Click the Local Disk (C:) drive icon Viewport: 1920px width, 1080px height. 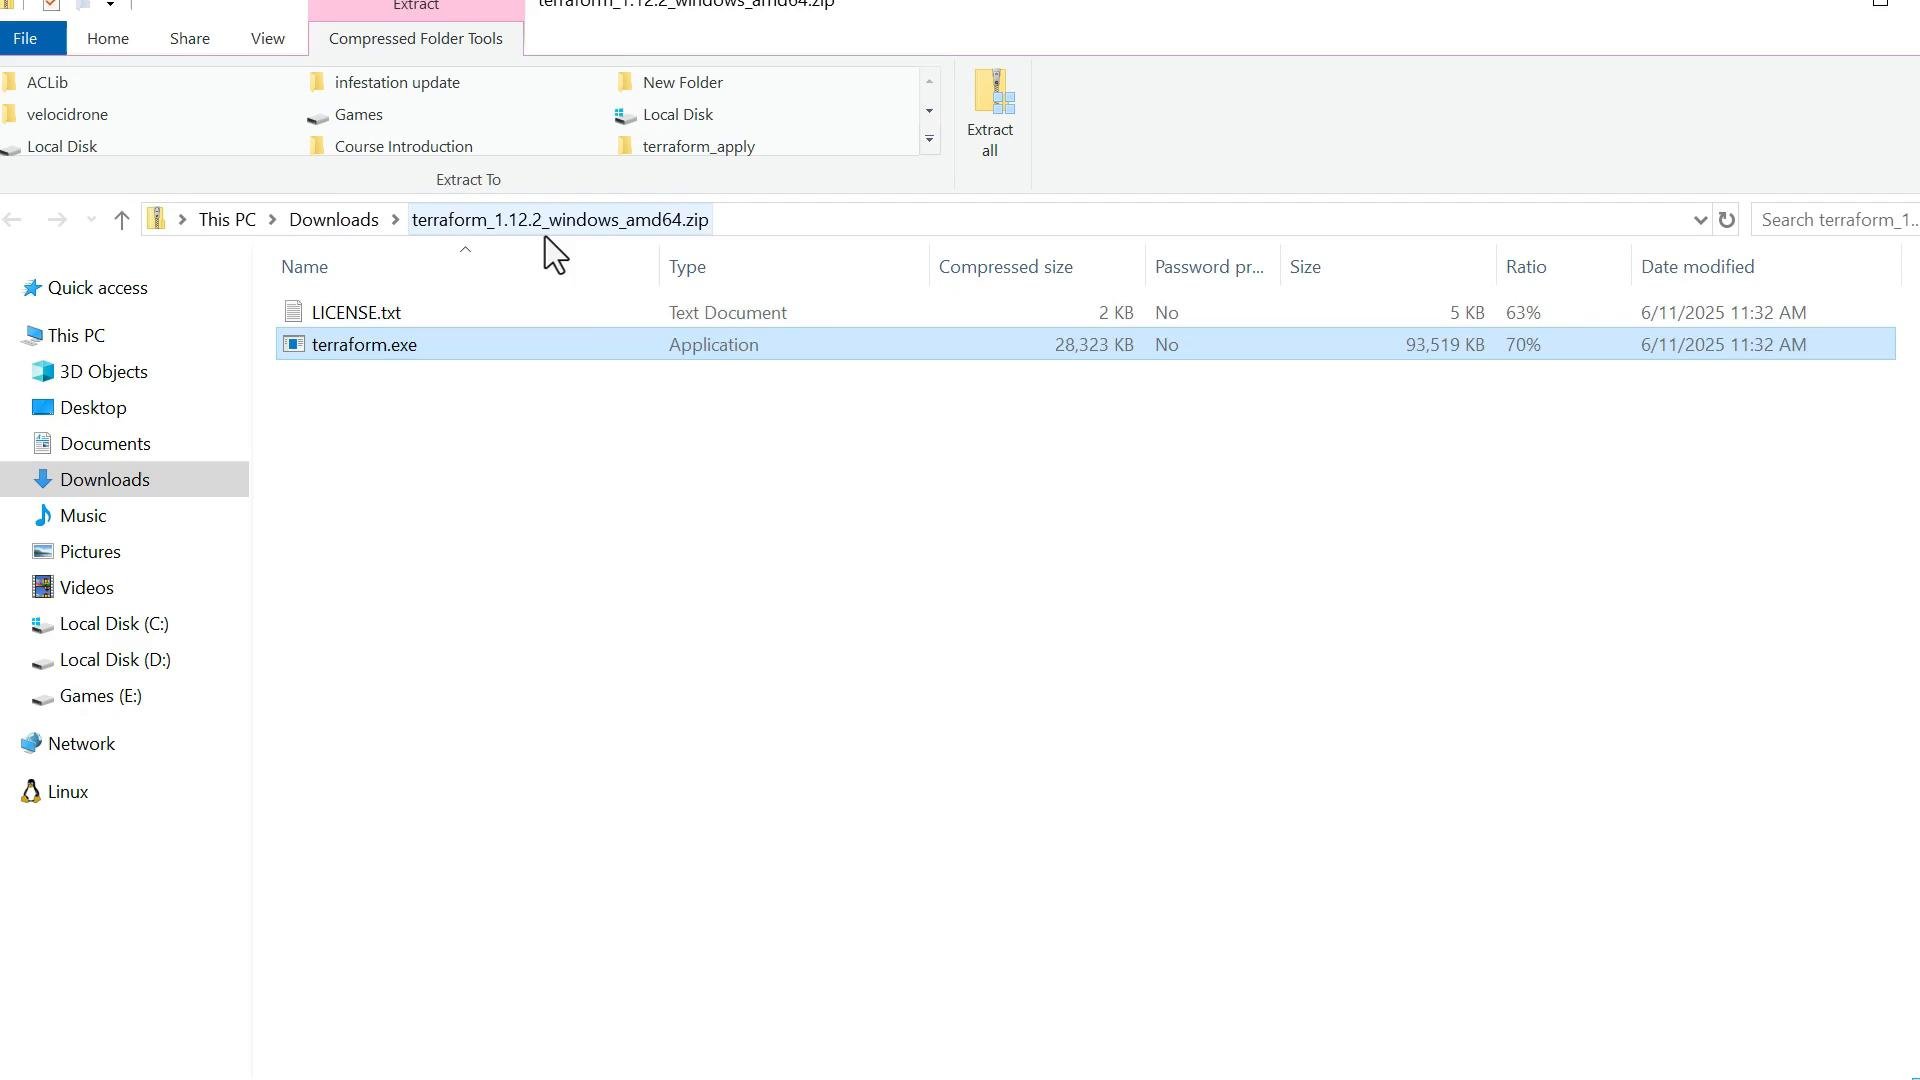tap(42, 624)
